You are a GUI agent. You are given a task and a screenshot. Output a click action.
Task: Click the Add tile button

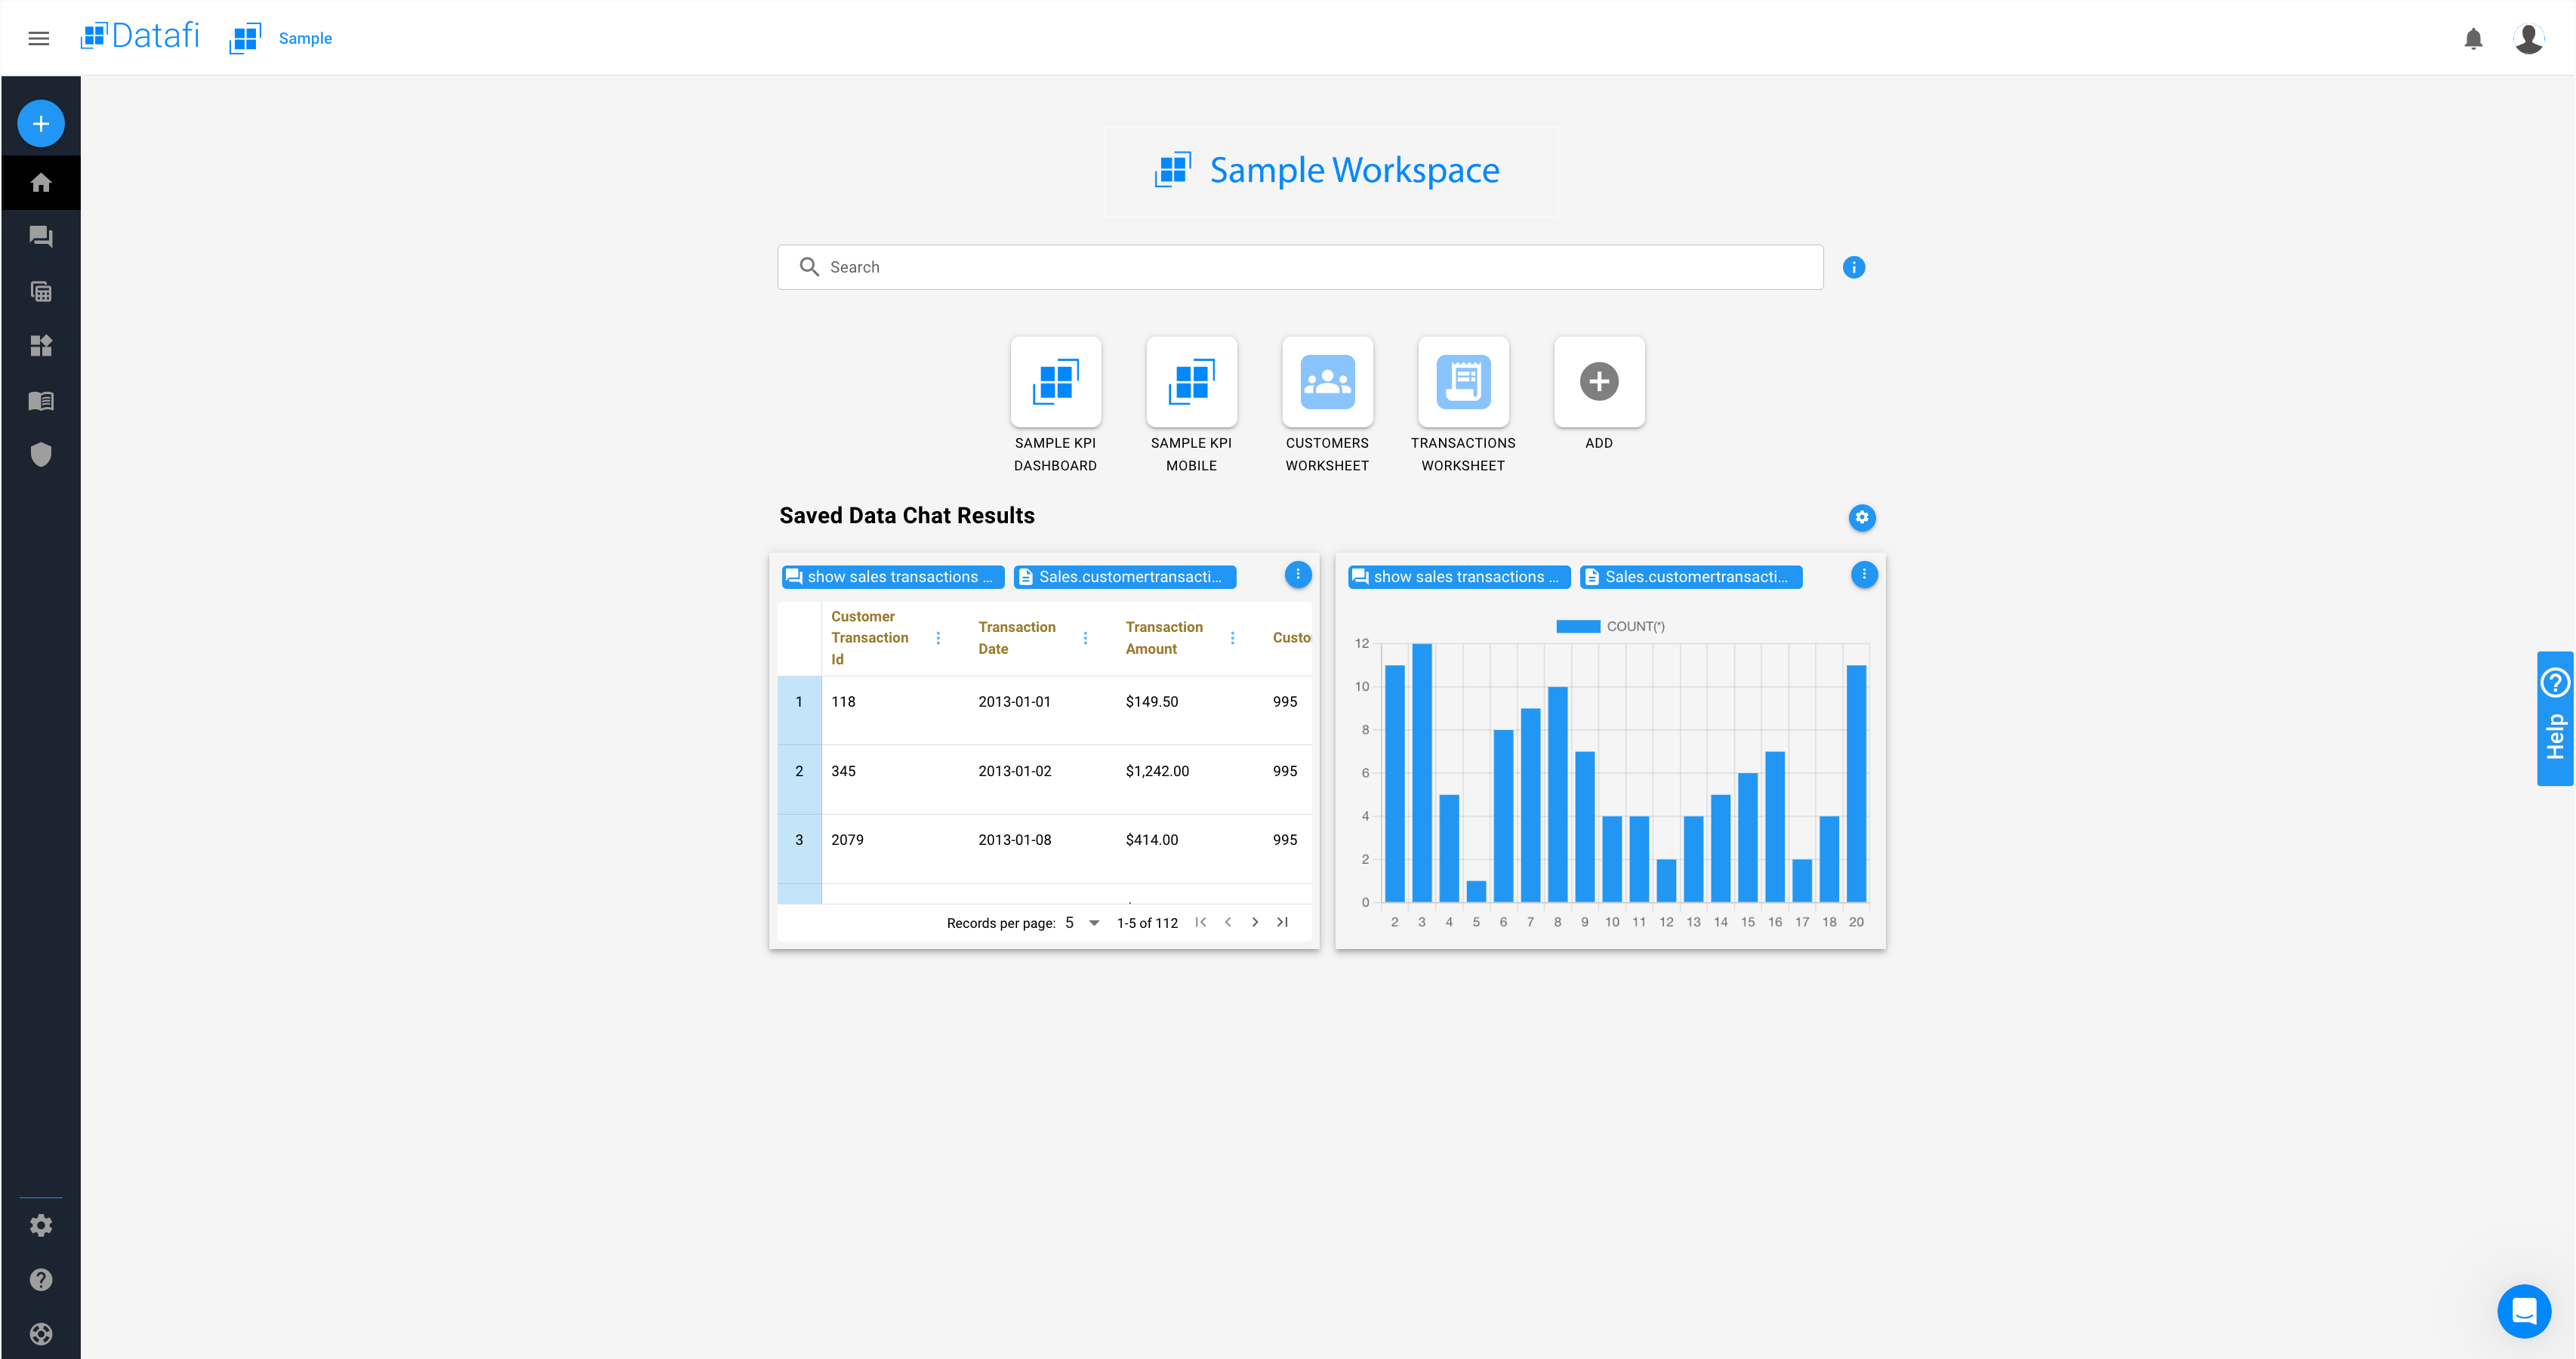[1598, 382]
